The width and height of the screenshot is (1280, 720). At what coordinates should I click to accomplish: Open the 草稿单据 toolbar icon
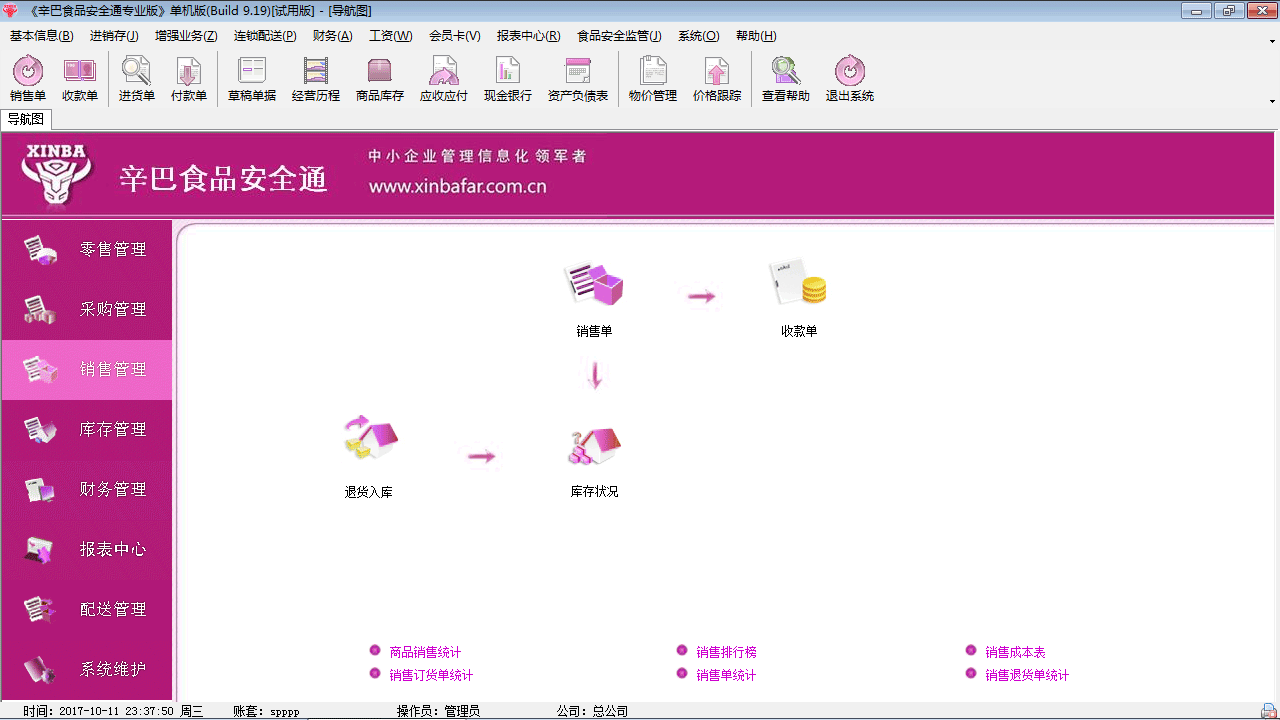[x=252, y=79]
